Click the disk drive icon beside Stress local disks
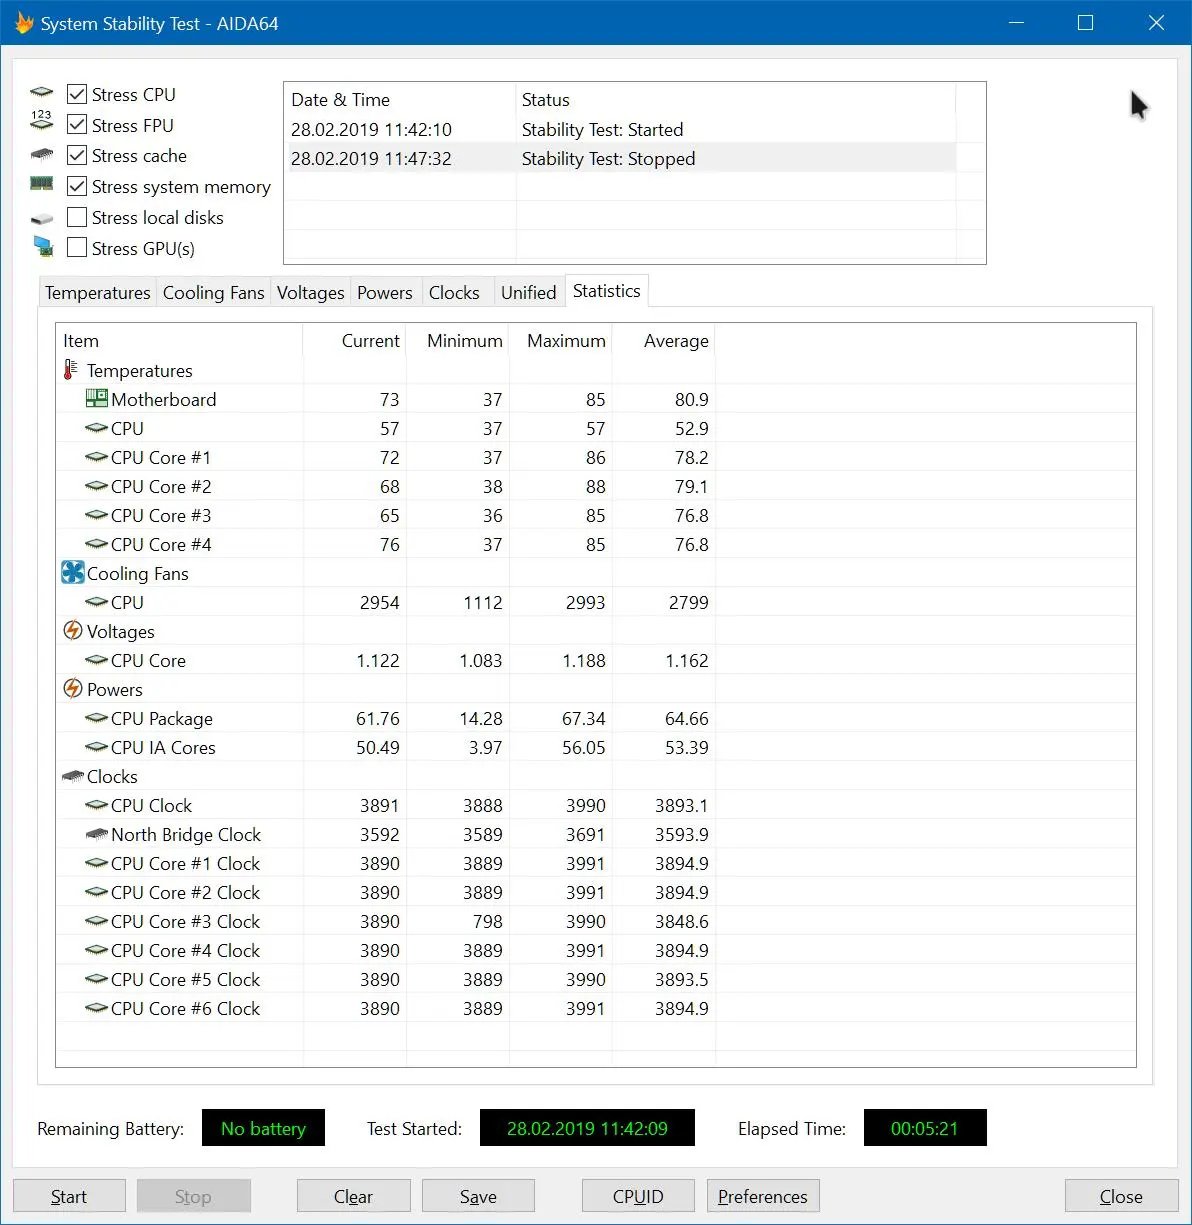 (x=41, y=219)
